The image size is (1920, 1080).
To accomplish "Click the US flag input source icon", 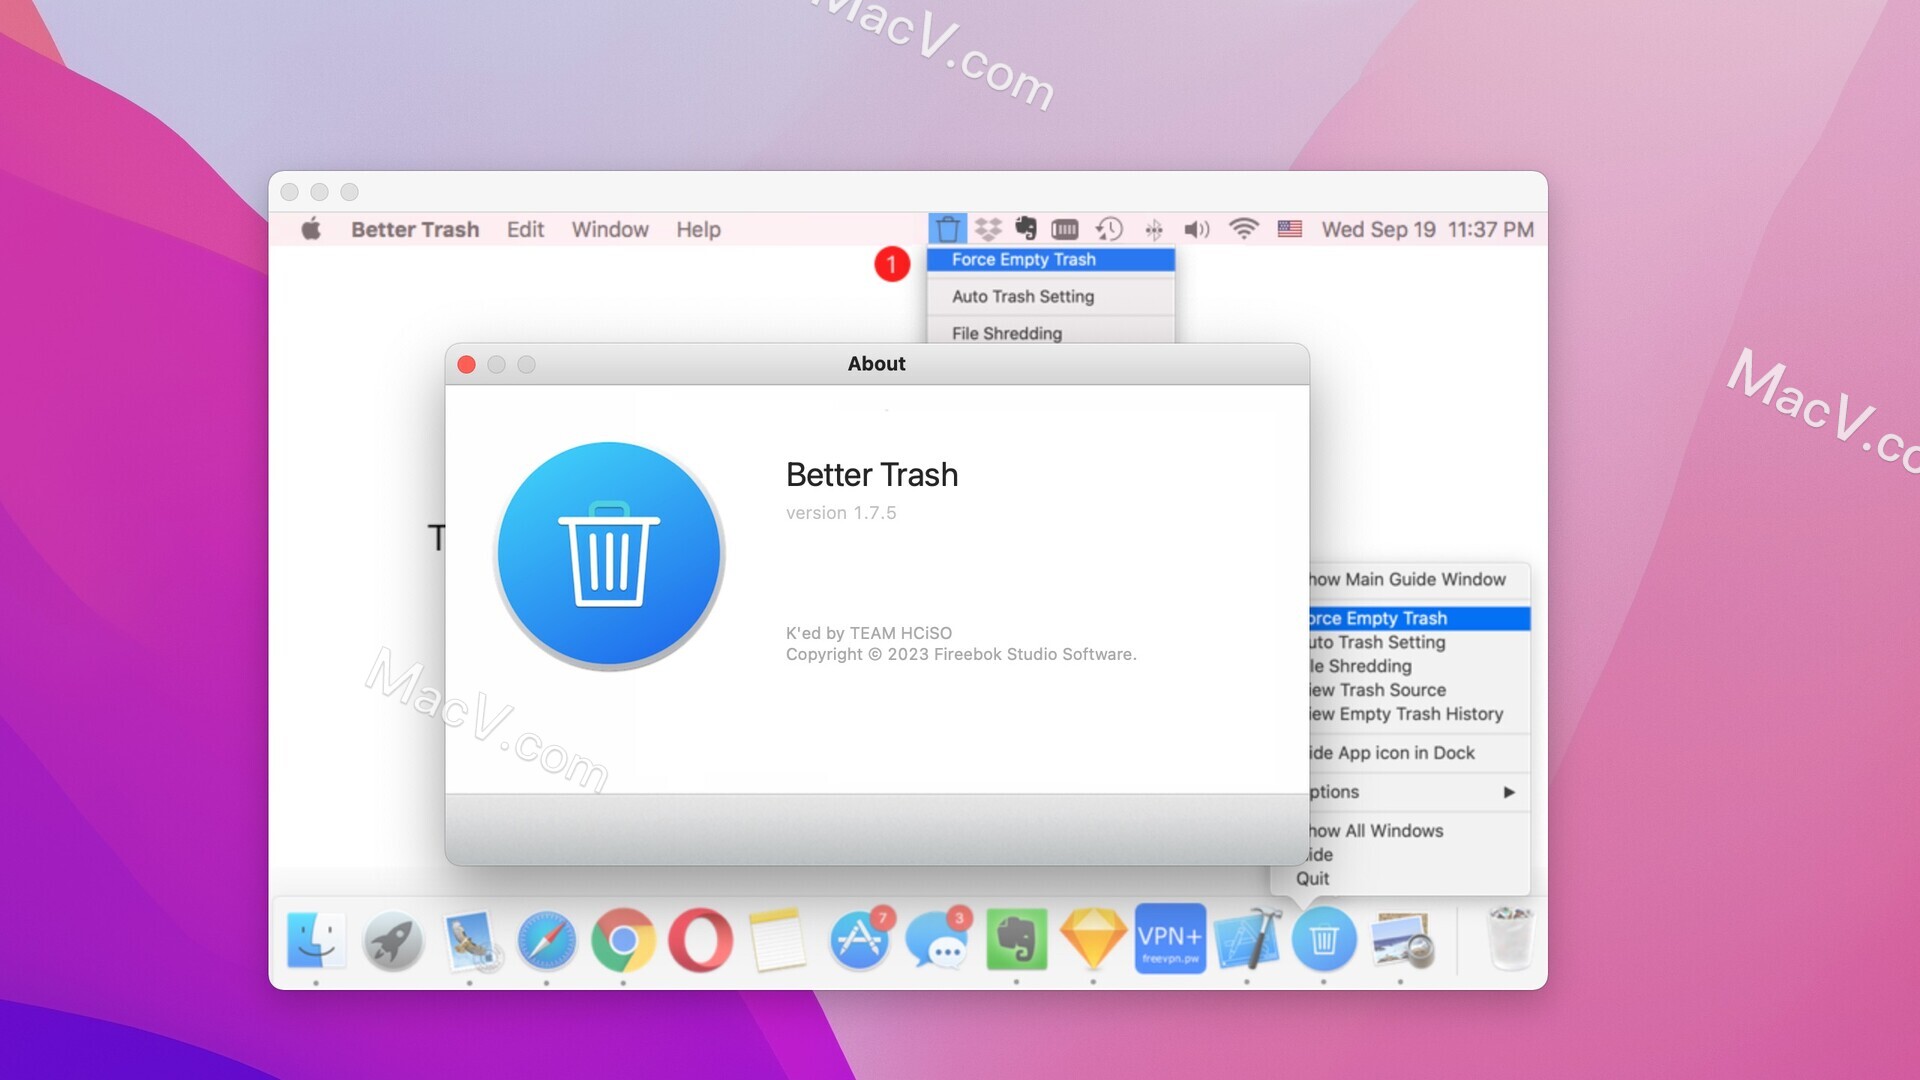I will (x=1290, y=229).
